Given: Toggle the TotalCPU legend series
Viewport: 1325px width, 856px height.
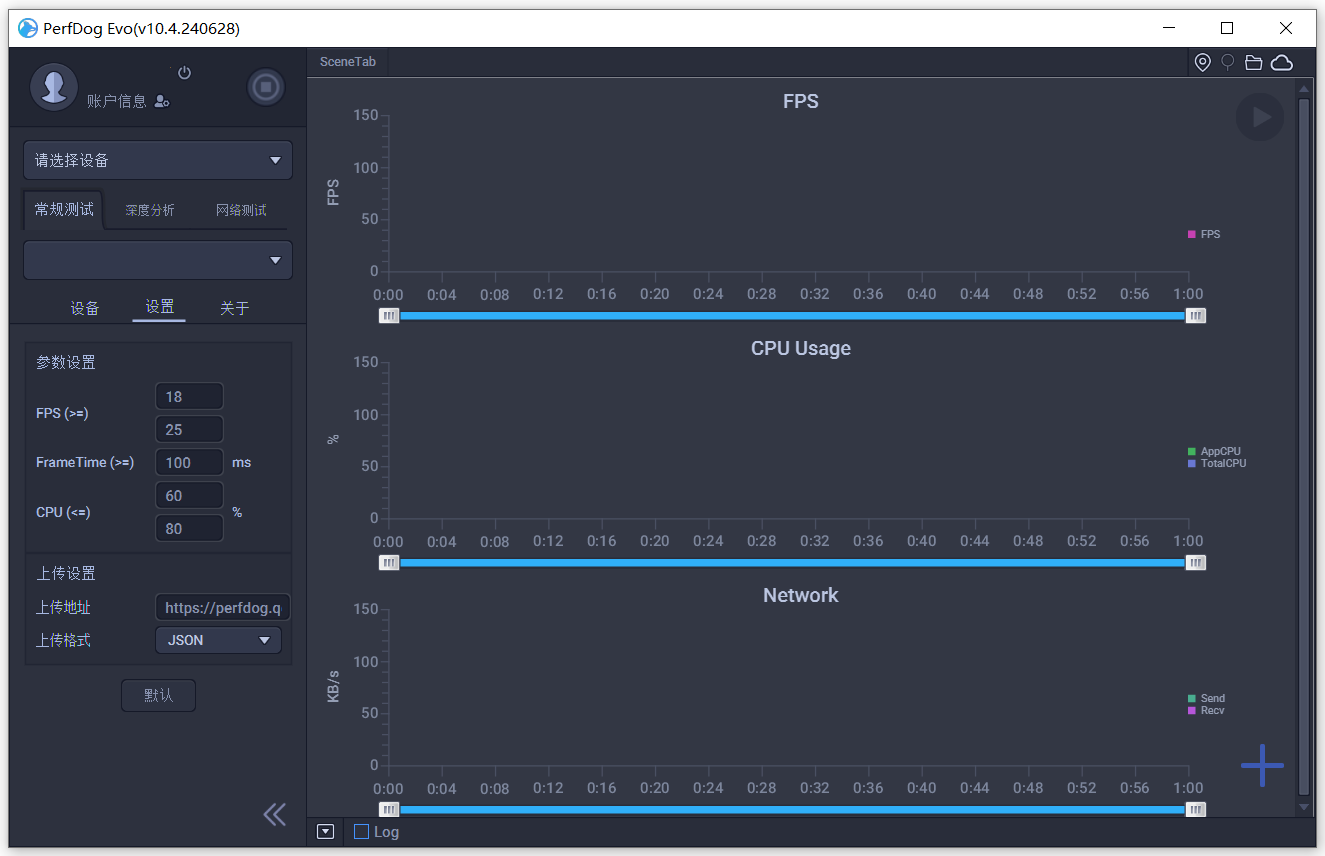Looking at the screenshot, I should (x=1217, y=463).
